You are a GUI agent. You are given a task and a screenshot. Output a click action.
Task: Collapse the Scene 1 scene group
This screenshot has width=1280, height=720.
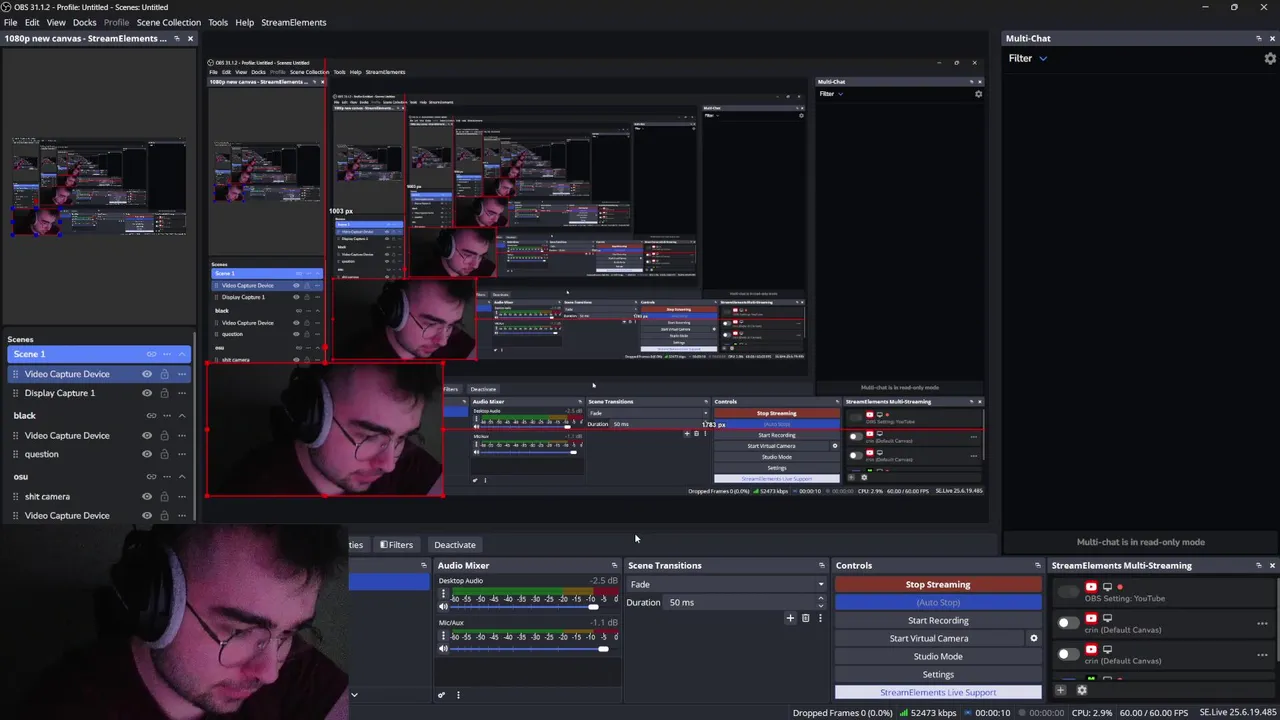pos(182,354)
